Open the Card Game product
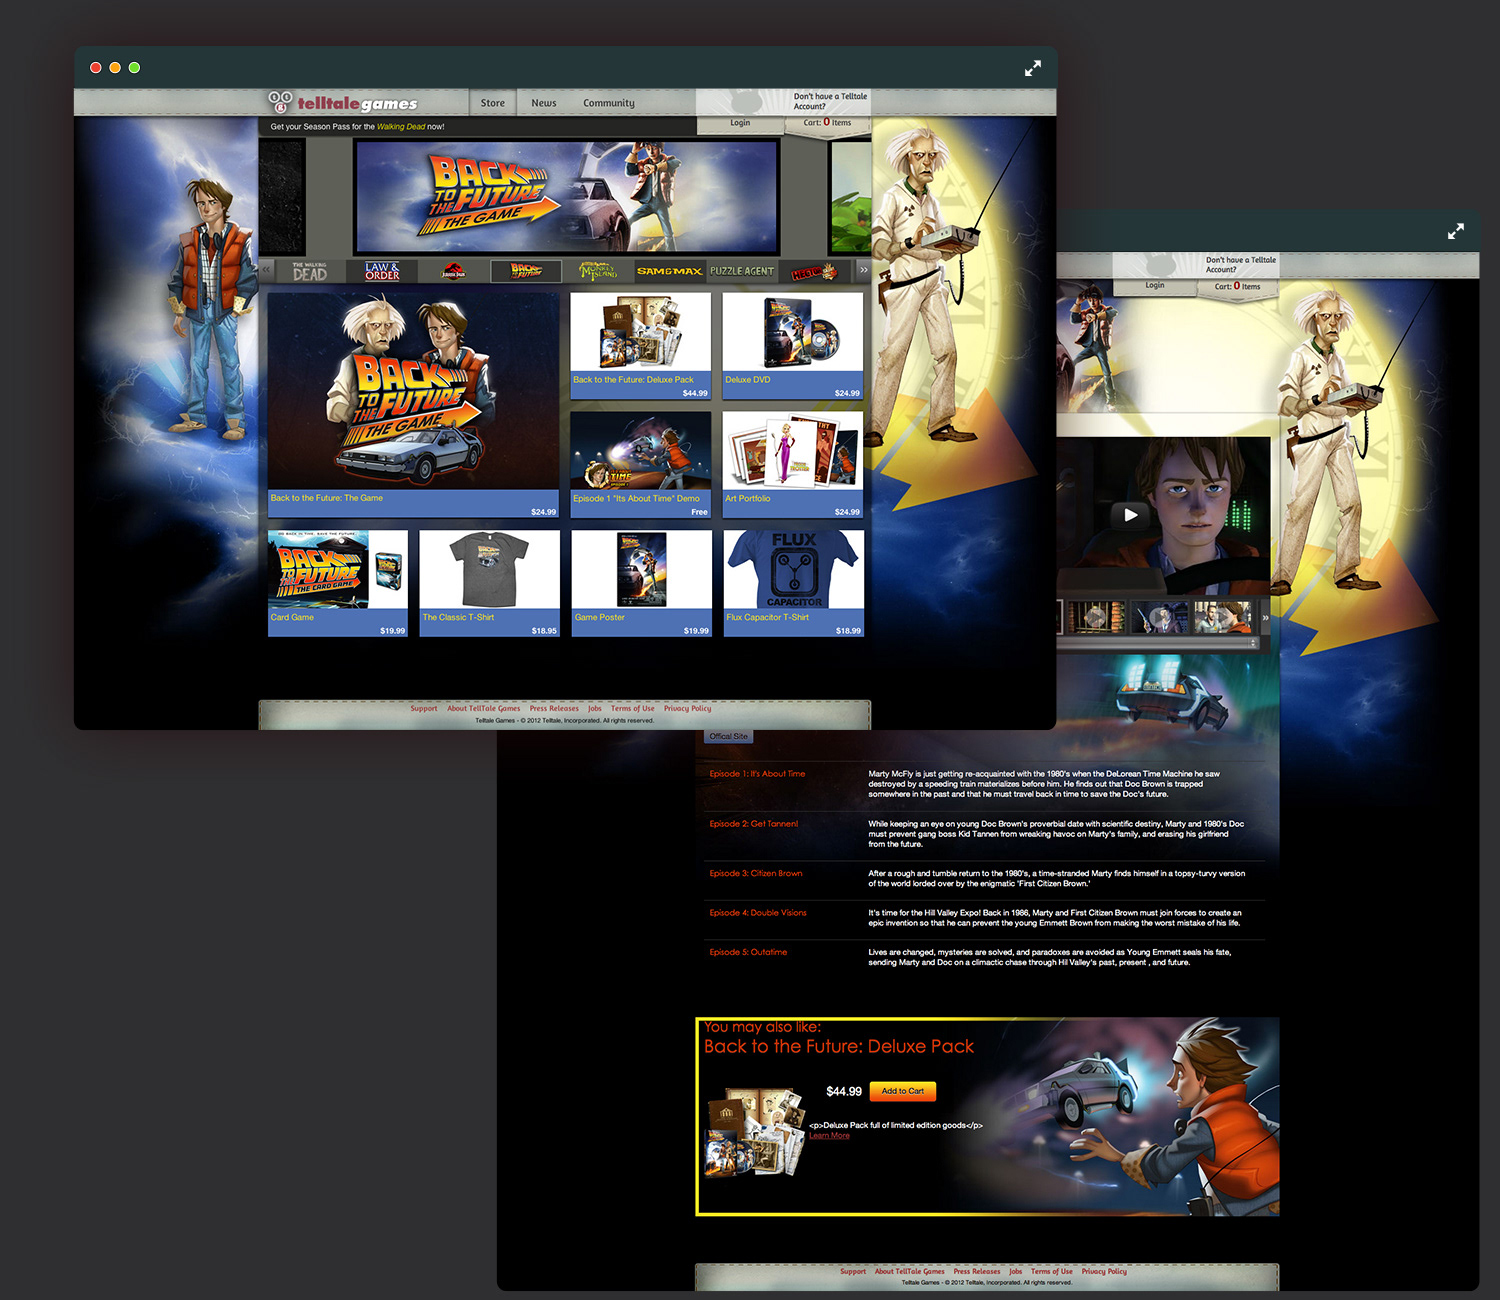This screenshot has width=1500, height=1300. 338,583
